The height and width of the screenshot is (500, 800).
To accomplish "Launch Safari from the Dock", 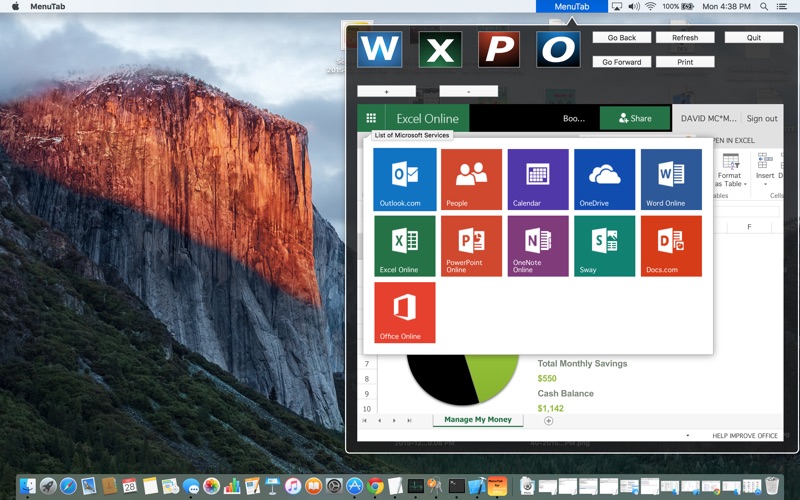I will (x=68, y=486).
